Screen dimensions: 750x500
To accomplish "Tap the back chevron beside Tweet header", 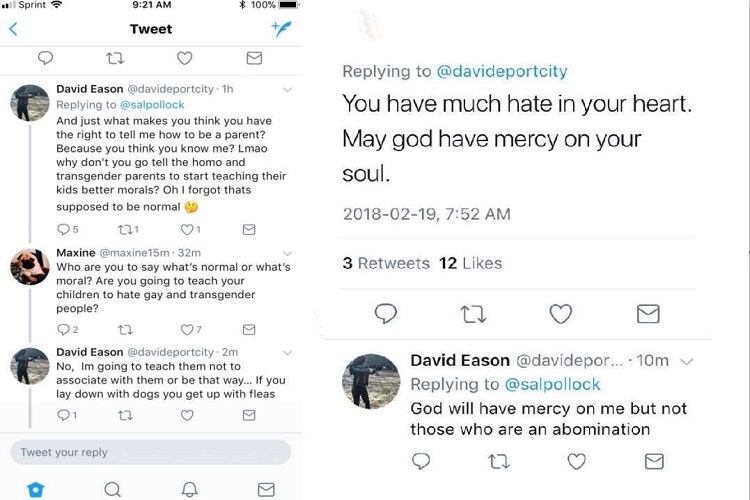I will click(13, 29).
